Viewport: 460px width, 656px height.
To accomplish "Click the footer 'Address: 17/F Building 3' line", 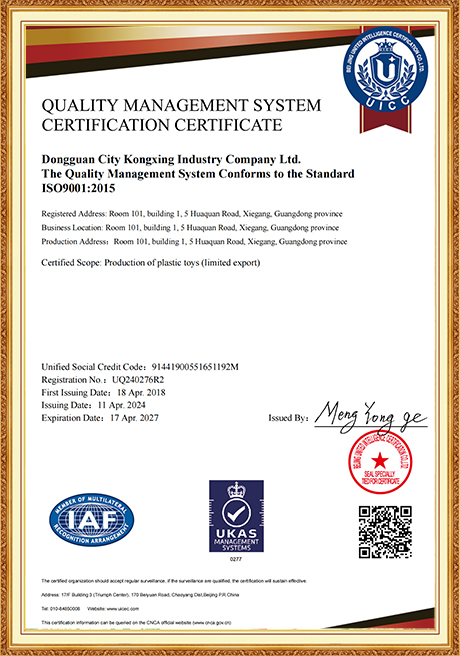I will 140,594.
